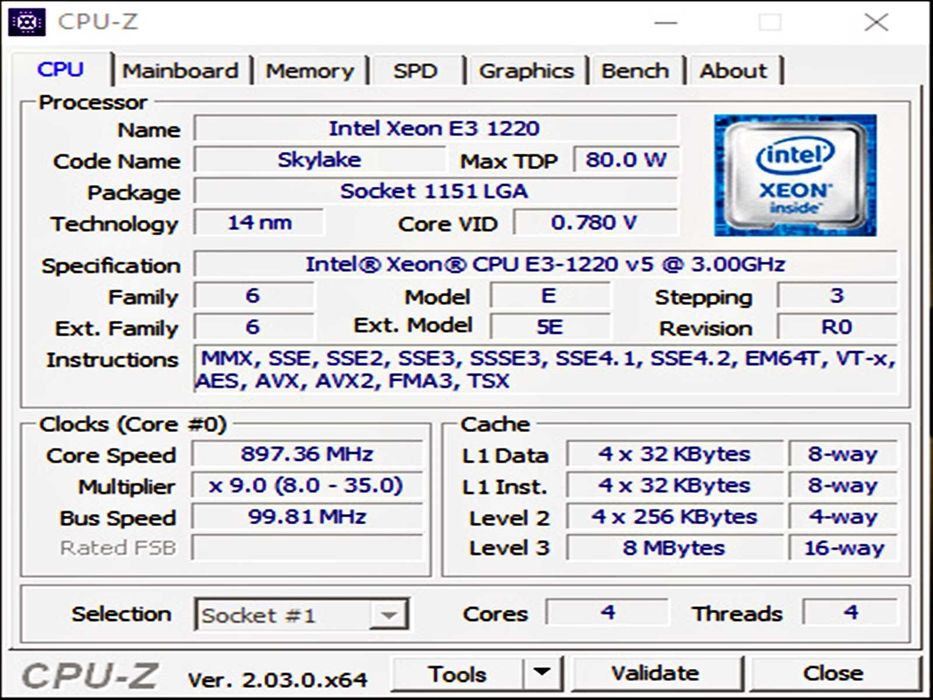Click the Name field Intel Xeon E3 1220

[x=436, y=128]
